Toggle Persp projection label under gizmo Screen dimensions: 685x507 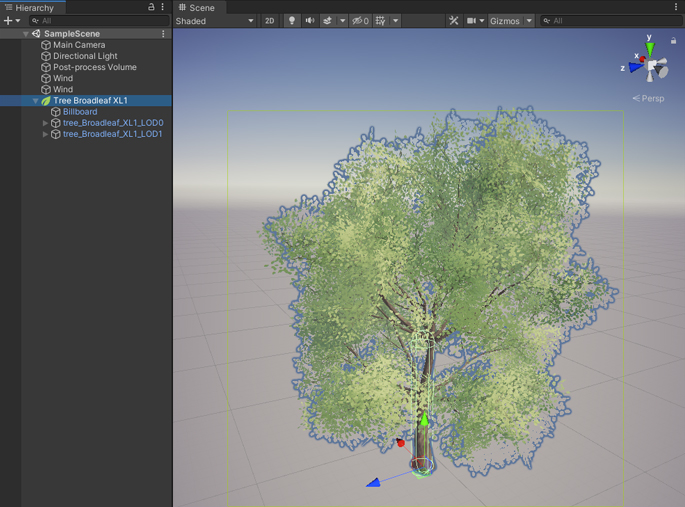650,98
